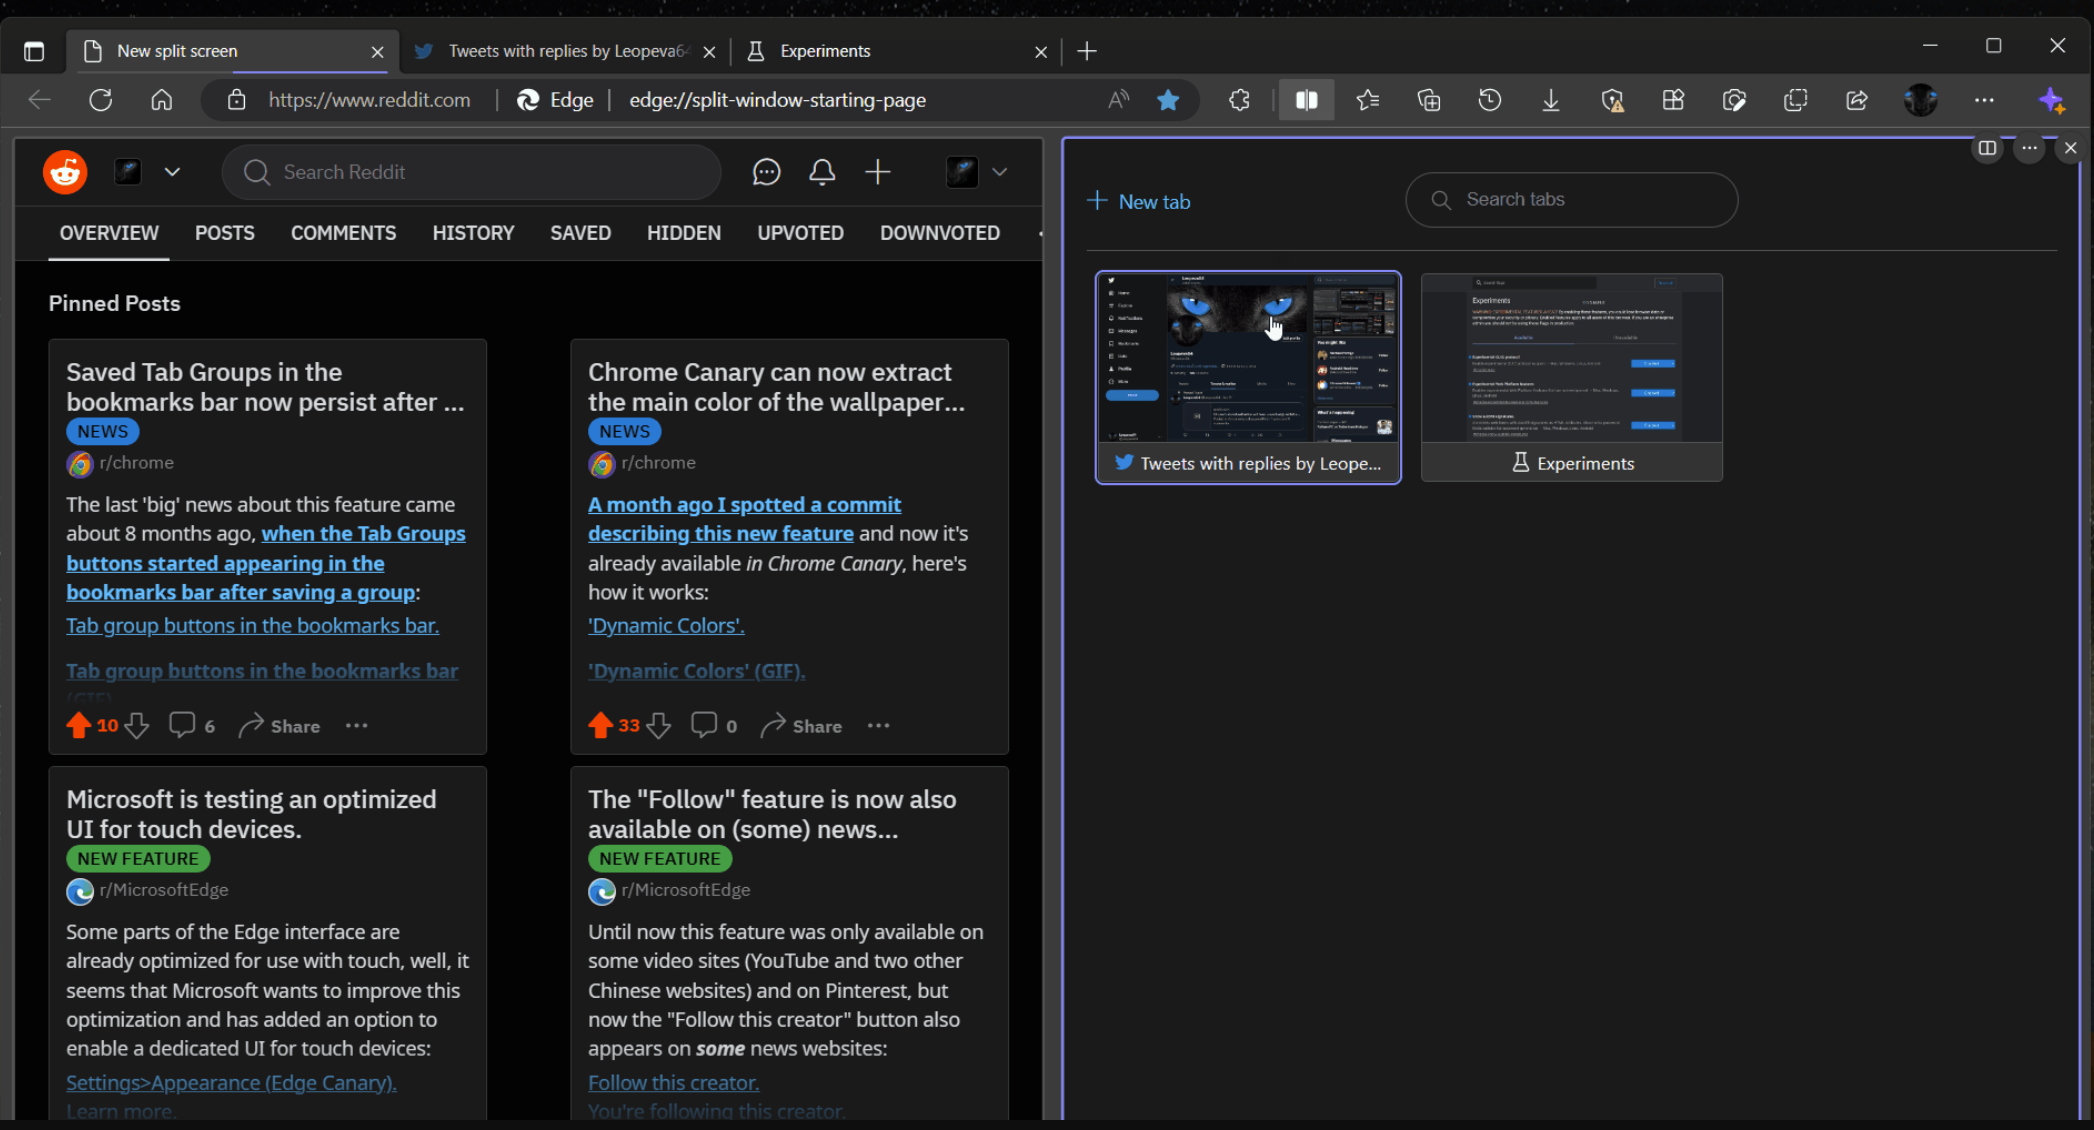The width and height of the screenshot is (2094, 1130).
Task: Open 'Tab group buttons in the bookmarks bar.' link
Action: pos(252,625)
